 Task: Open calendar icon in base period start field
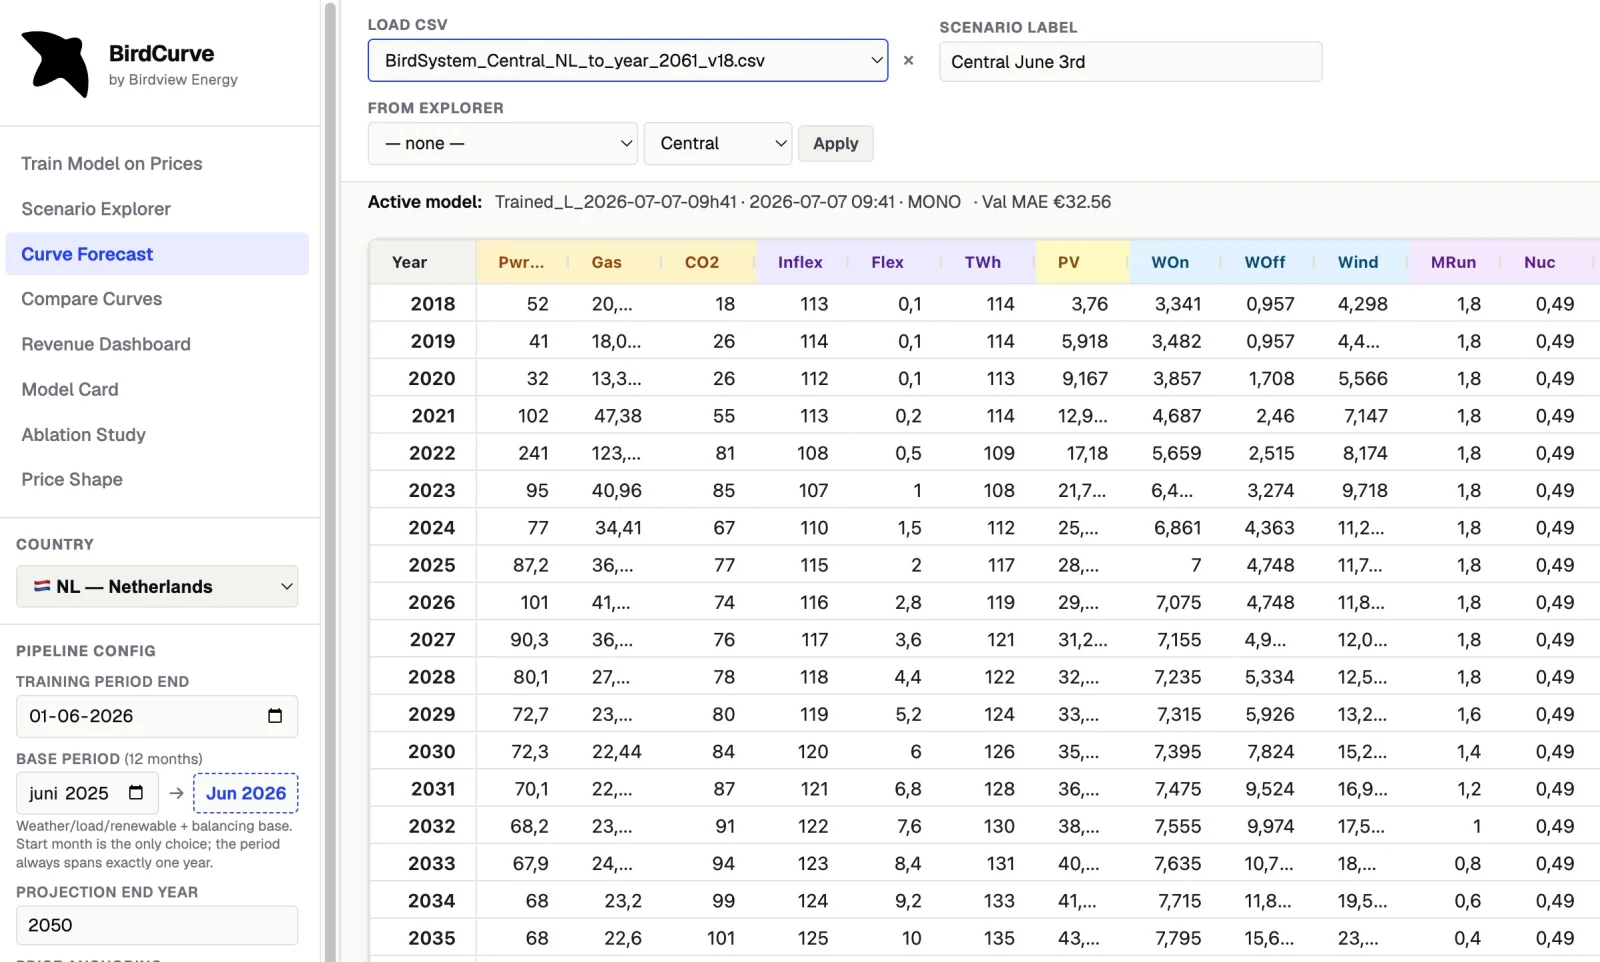click(136, 793)
